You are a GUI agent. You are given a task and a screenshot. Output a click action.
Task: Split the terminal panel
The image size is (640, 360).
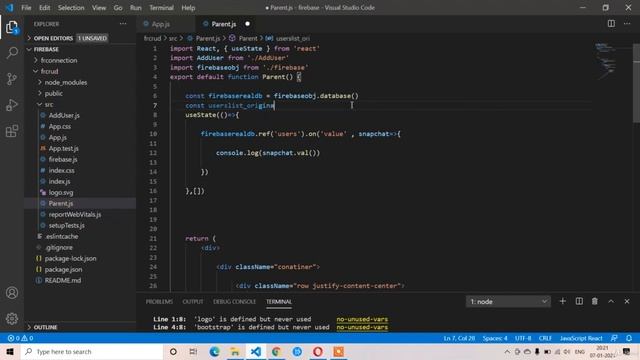tap(579, 301)
